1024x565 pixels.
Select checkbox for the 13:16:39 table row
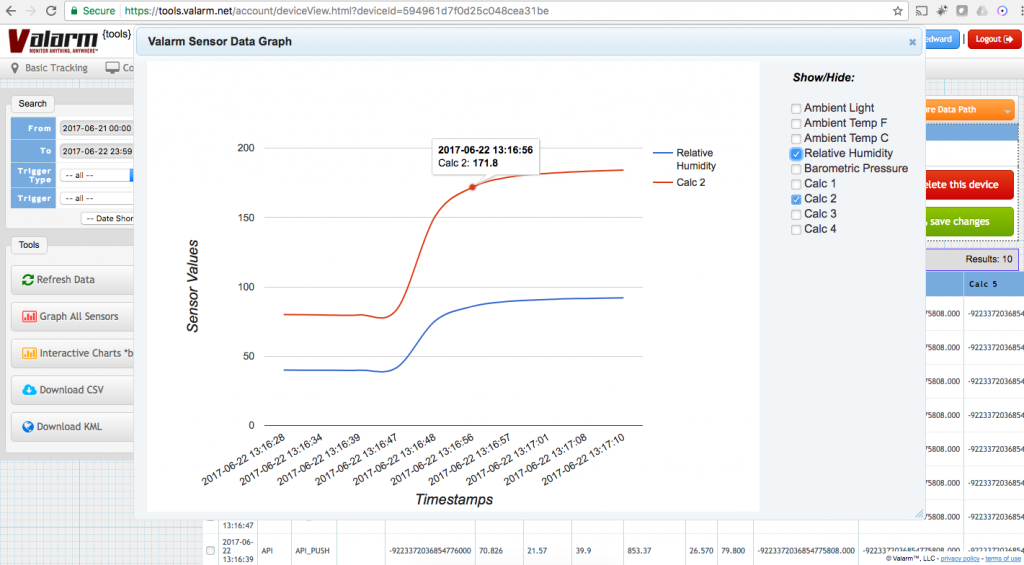(210, 551)
